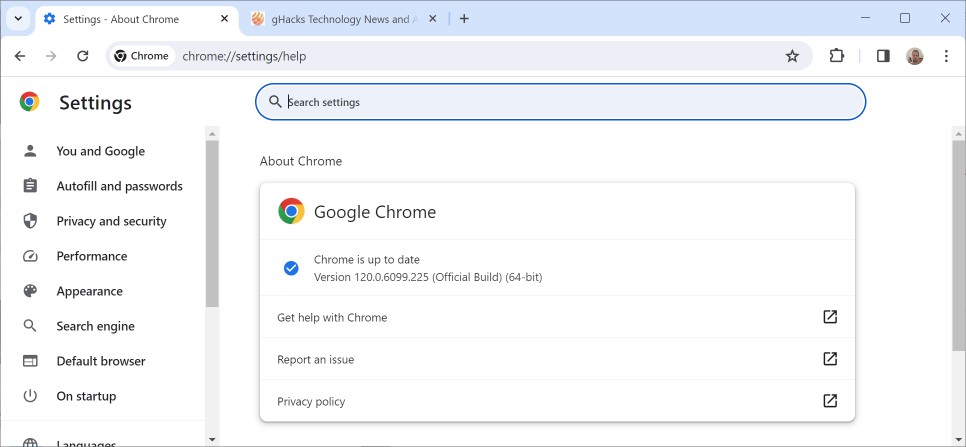This screenshot has height=447, width=966.
Task: Reload the page
Action: [83, 56]
